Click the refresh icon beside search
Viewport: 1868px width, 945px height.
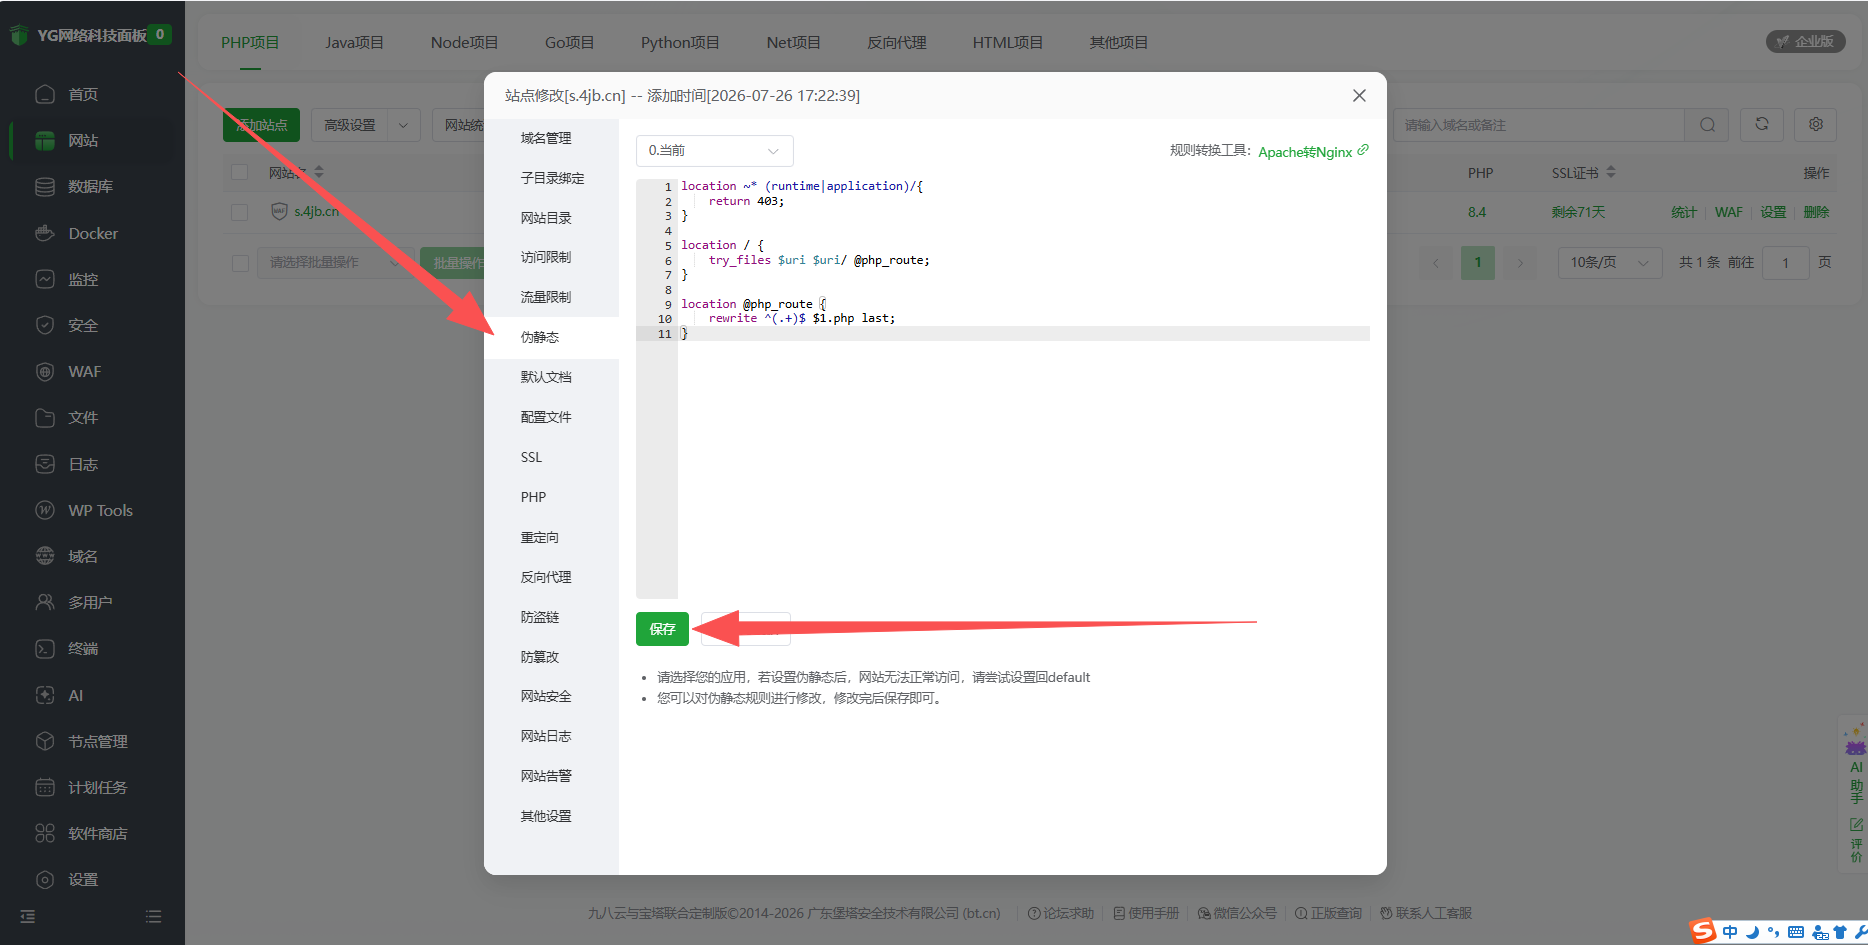1762,124
